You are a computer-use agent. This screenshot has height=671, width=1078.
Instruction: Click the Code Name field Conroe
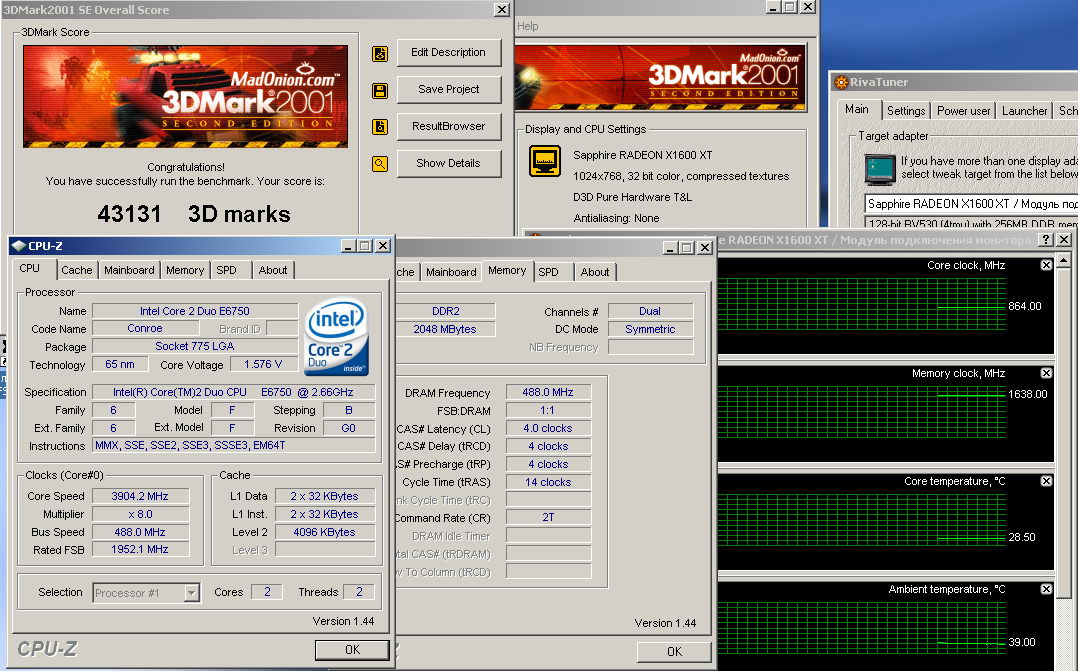144,329
